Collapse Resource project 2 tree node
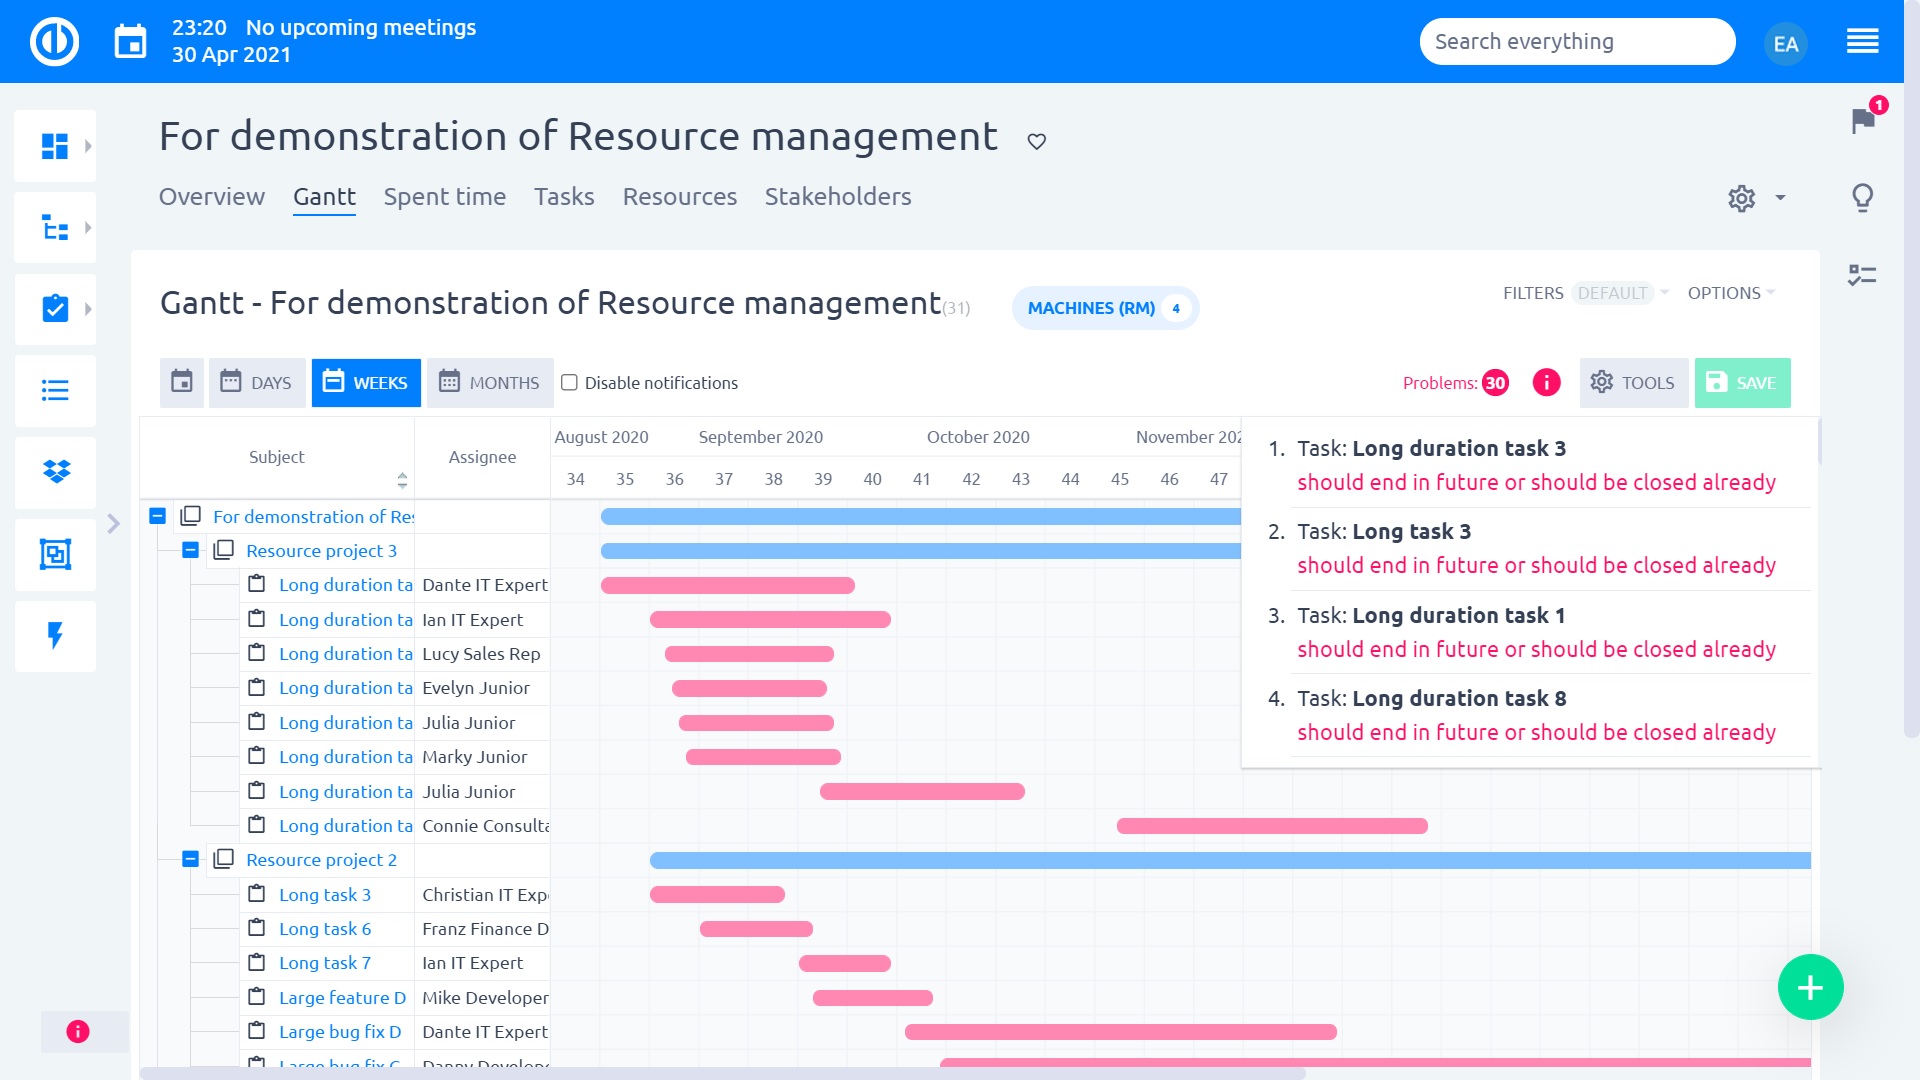The image size is (1920, 1080). click(190, 859)
